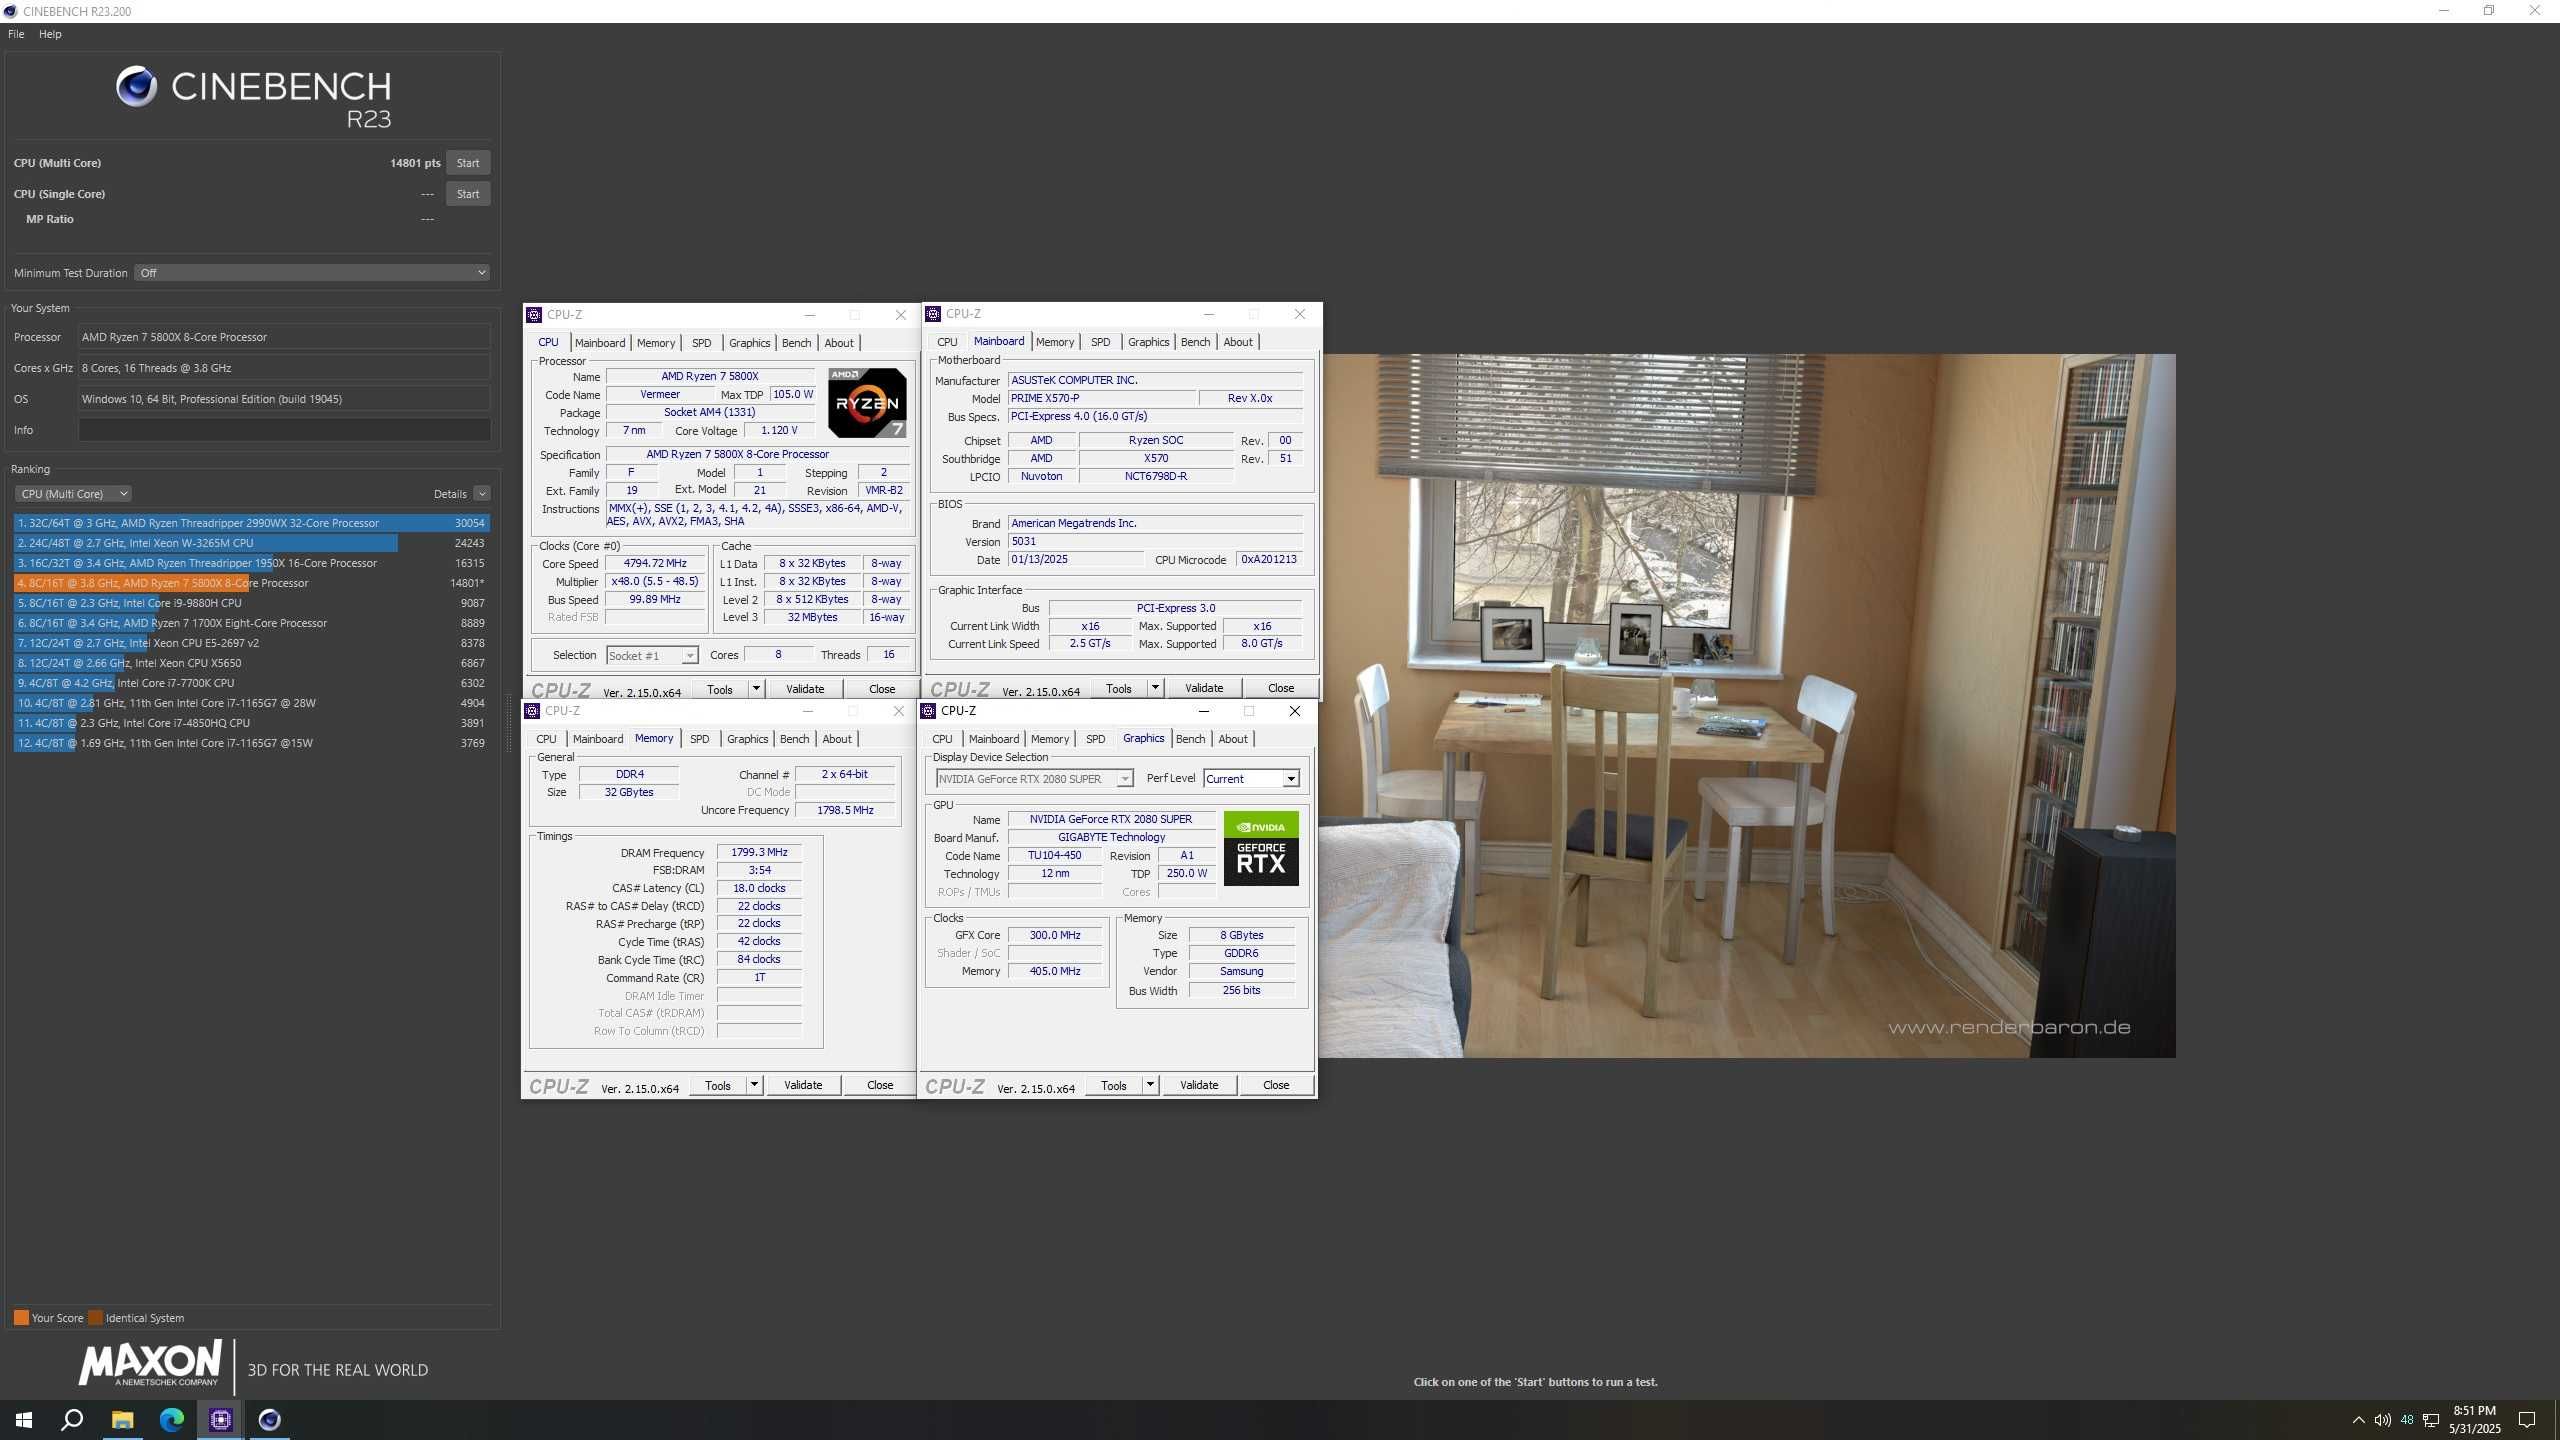Select Ryzen 7 1700X ranking row

point(251,623)
